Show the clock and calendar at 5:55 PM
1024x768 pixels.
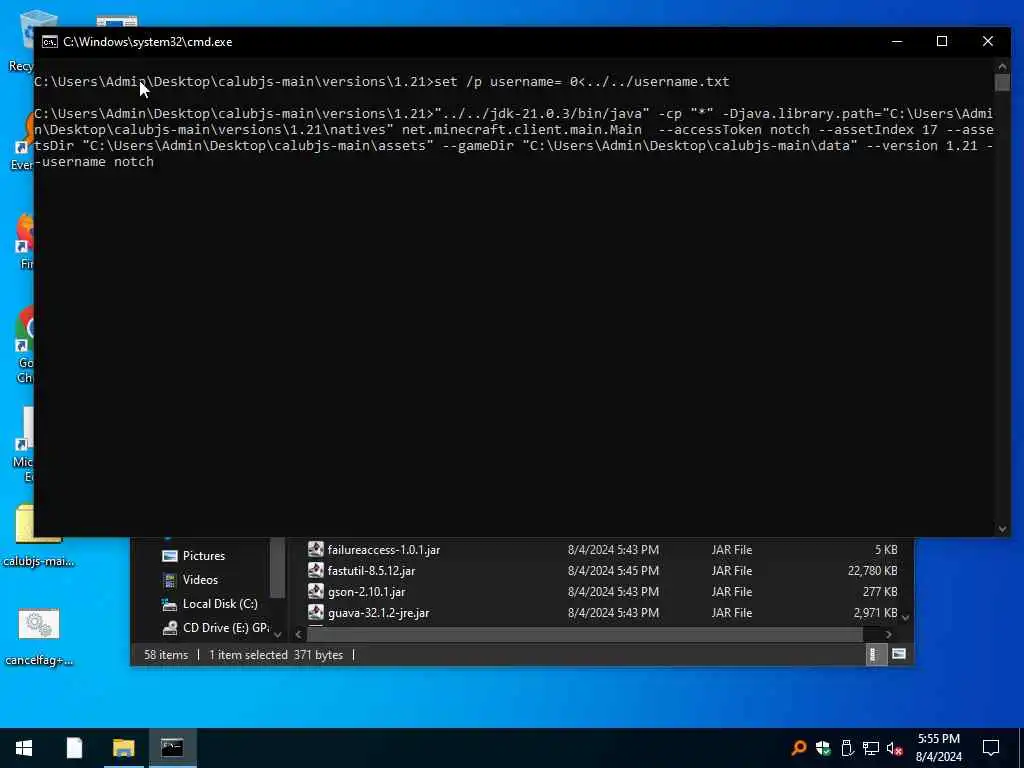pyautogui.click(x=938, y=748)
